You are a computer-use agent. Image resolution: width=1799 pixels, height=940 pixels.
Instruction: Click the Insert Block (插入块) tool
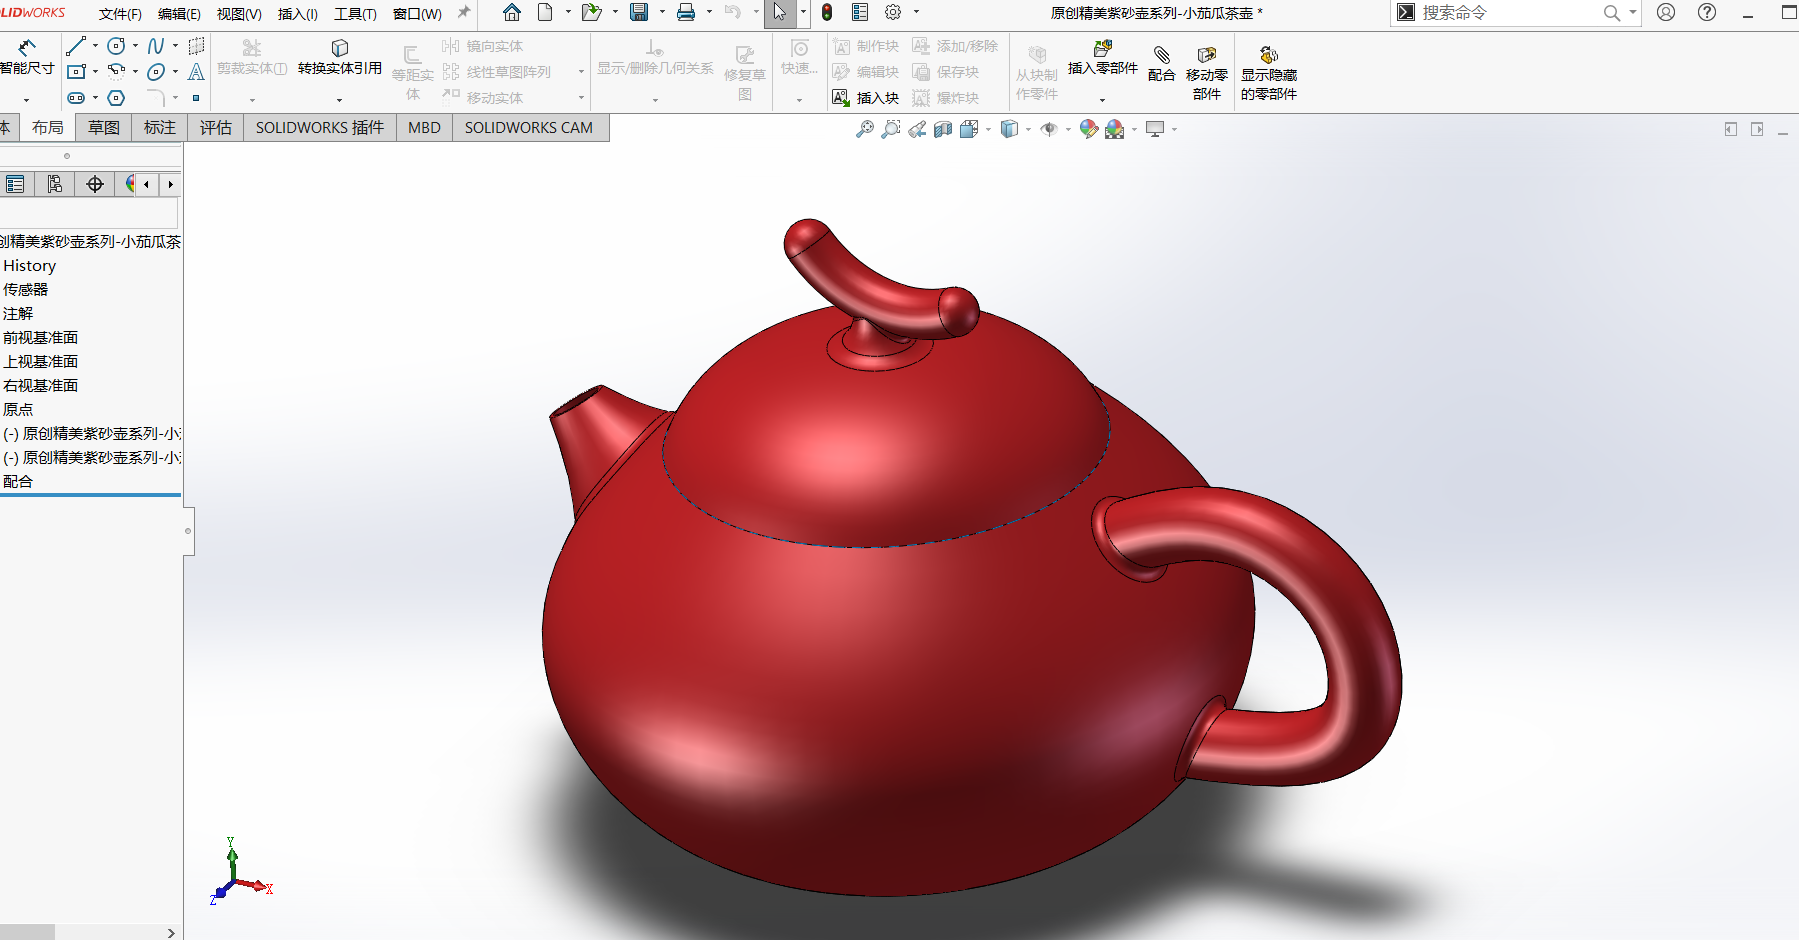pyautogui.click(x=866, y=98)
